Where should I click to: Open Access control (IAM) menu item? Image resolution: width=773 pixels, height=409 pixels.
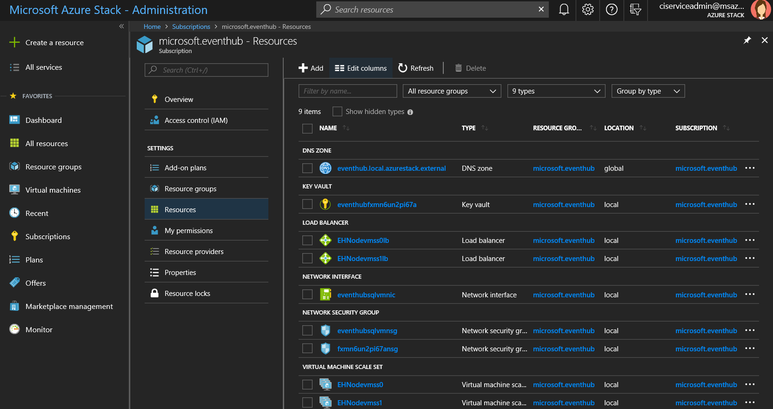[x=206, y=120]
